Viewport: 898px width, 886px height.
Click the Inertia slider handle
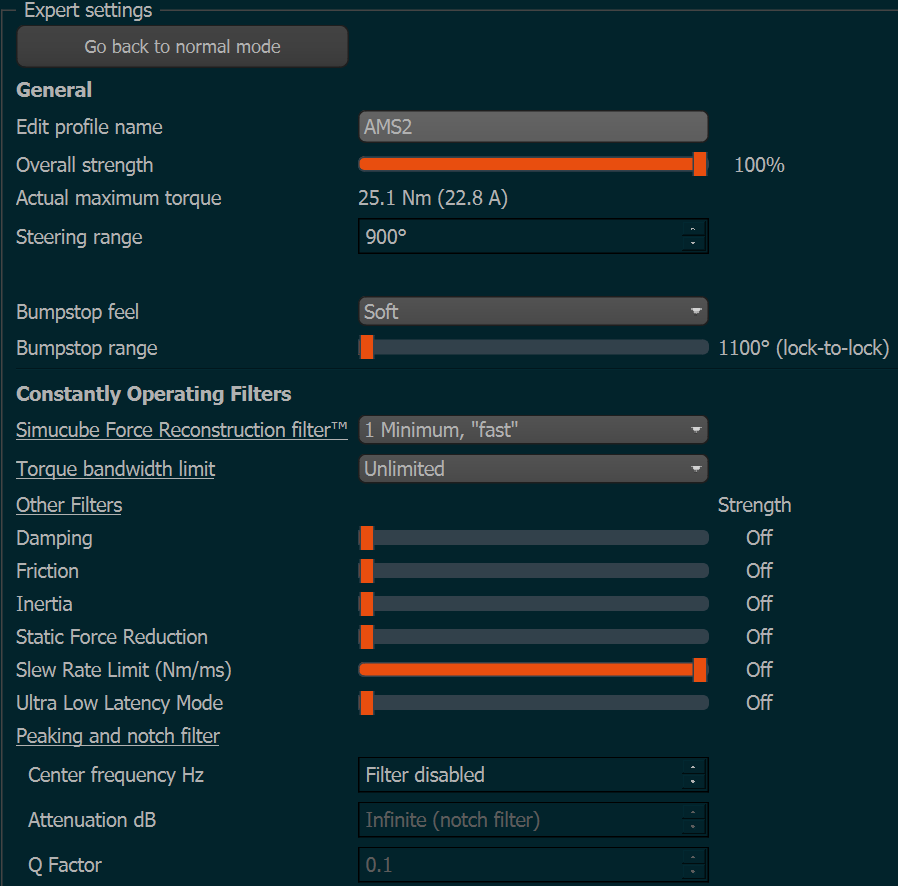[367, 604]
